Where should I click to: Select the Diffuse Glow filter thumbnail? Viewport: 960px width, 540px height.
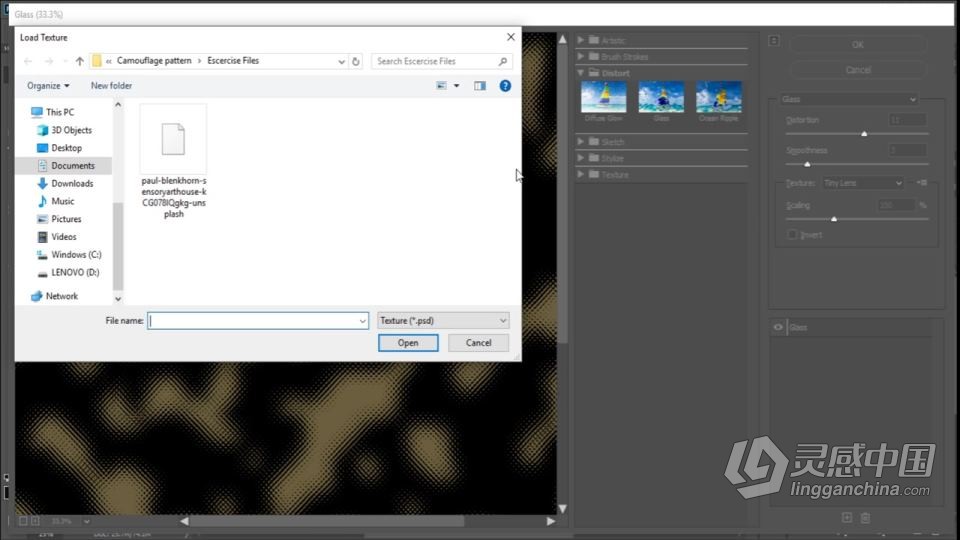click(x=604, y=97)
